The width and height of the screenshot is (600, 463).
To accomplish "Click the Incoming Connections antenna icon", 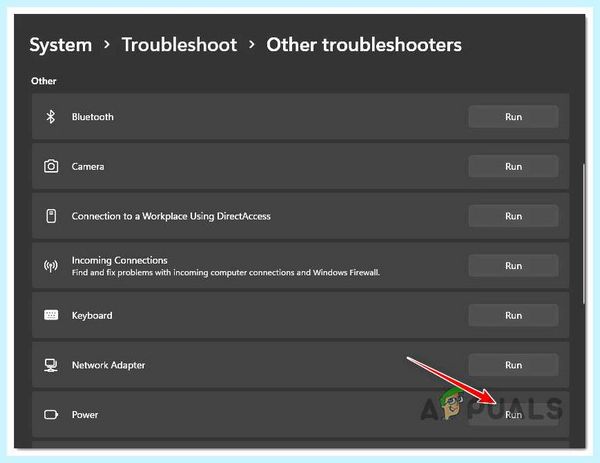I will tap(51, 266).
